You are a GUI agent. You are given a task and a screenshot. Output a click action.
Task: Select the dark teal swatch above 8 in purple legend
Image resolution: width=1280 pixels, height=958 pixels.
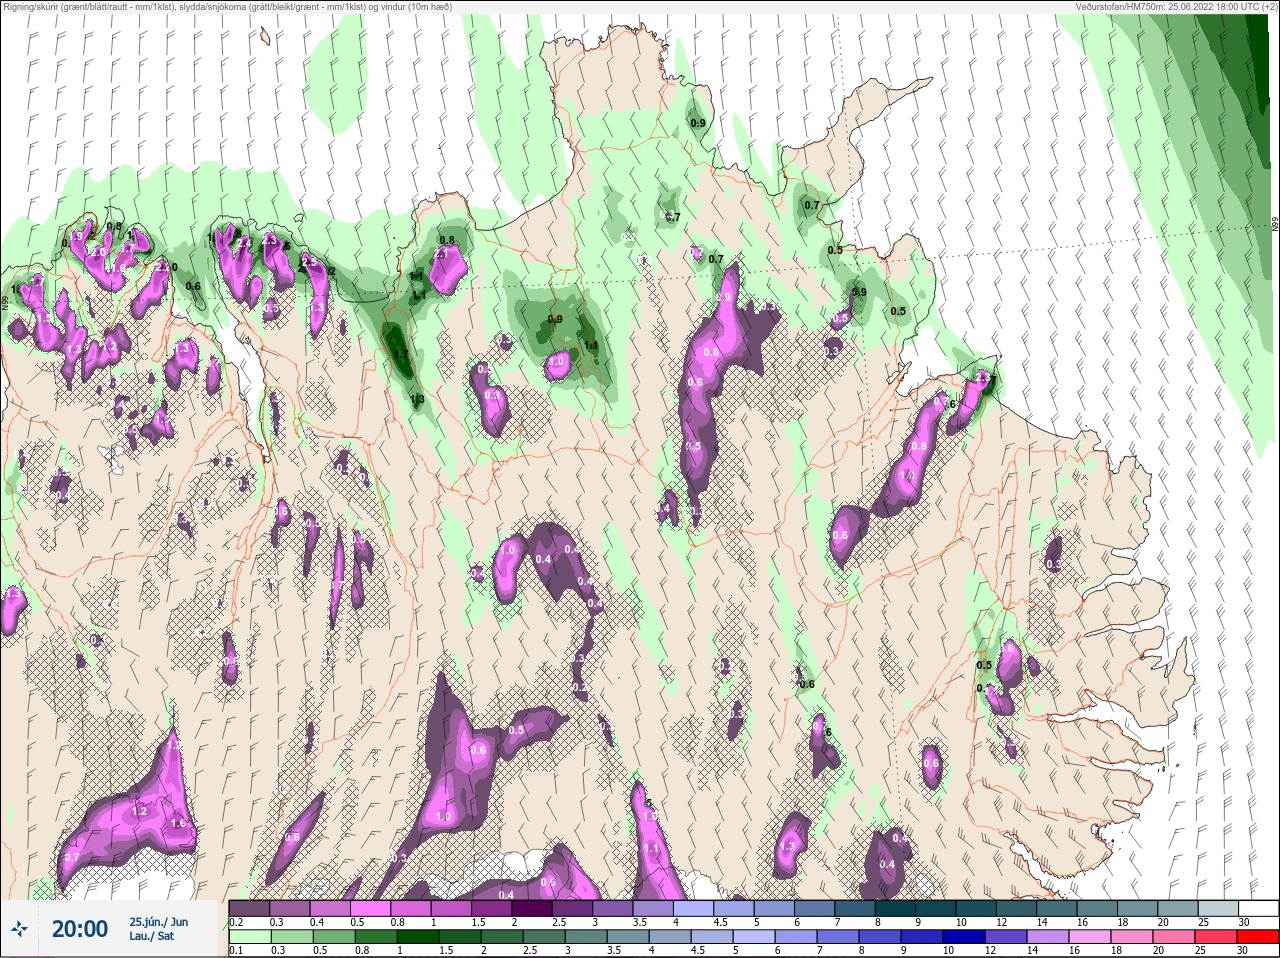coord(897,908)
